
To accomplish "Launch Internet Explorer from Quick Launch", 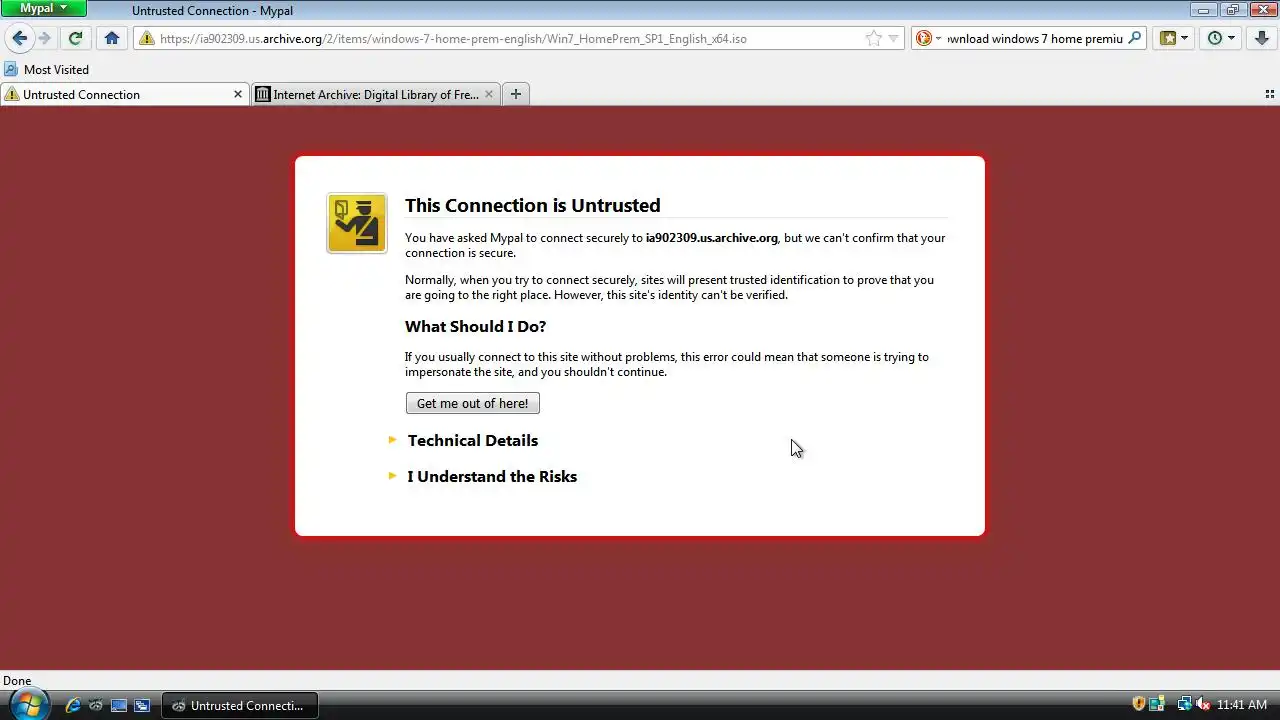I will coord(73,705).
